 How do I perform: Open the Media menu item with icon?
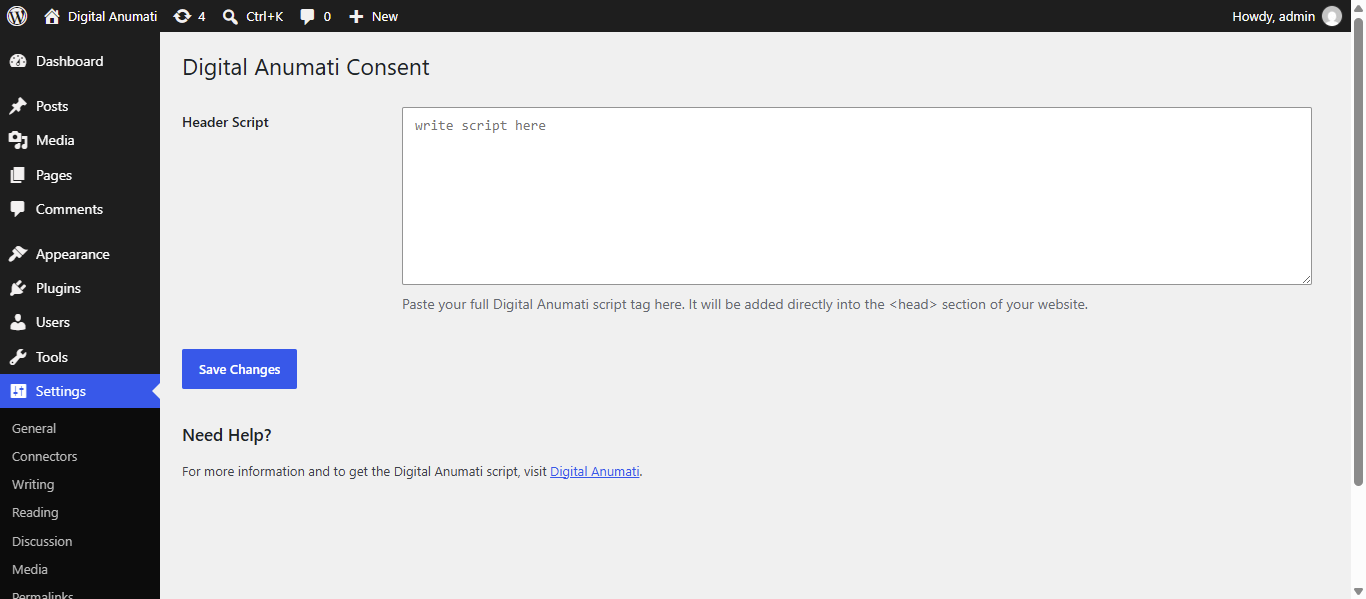[80, 140]
